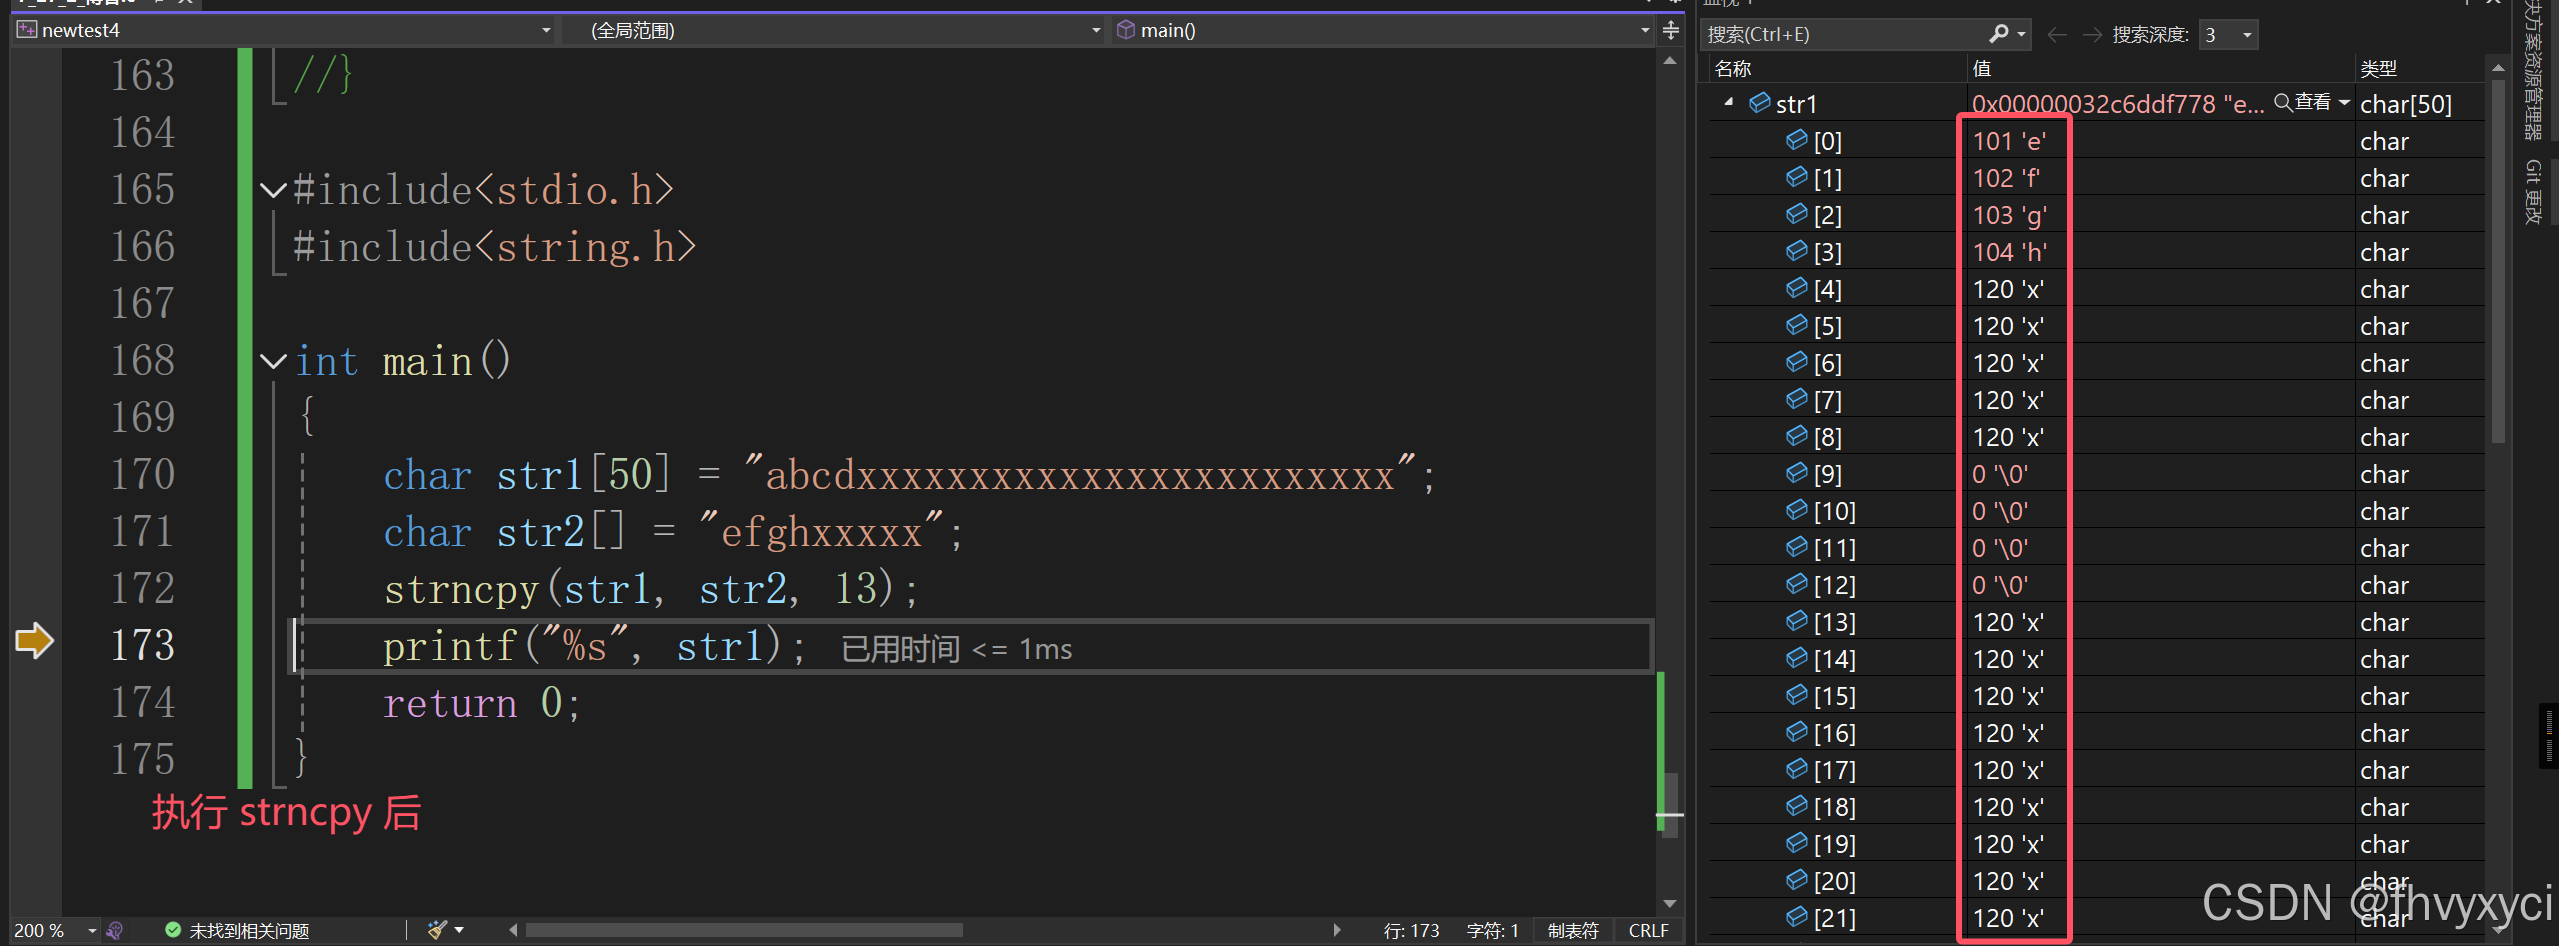Click the editor vertical scrollbar up arrow
This screenshot has height=946, width=2559.
[x=1670, y=62]
